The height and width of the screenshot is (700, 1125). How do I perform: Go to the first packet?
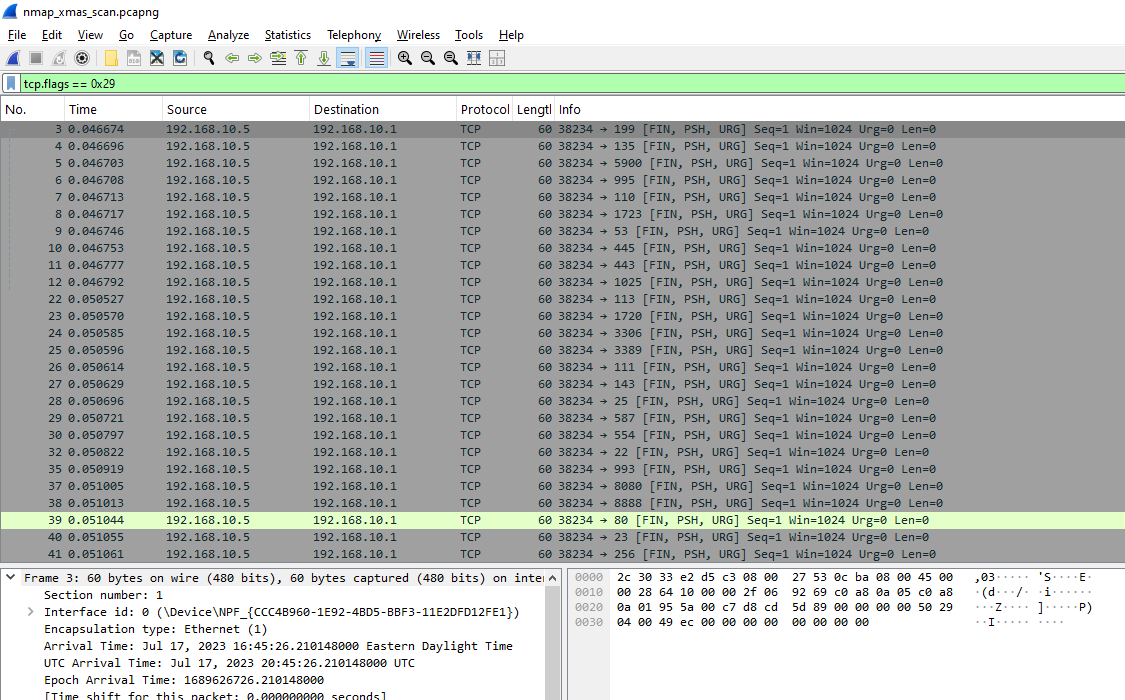tap(301, 57)
